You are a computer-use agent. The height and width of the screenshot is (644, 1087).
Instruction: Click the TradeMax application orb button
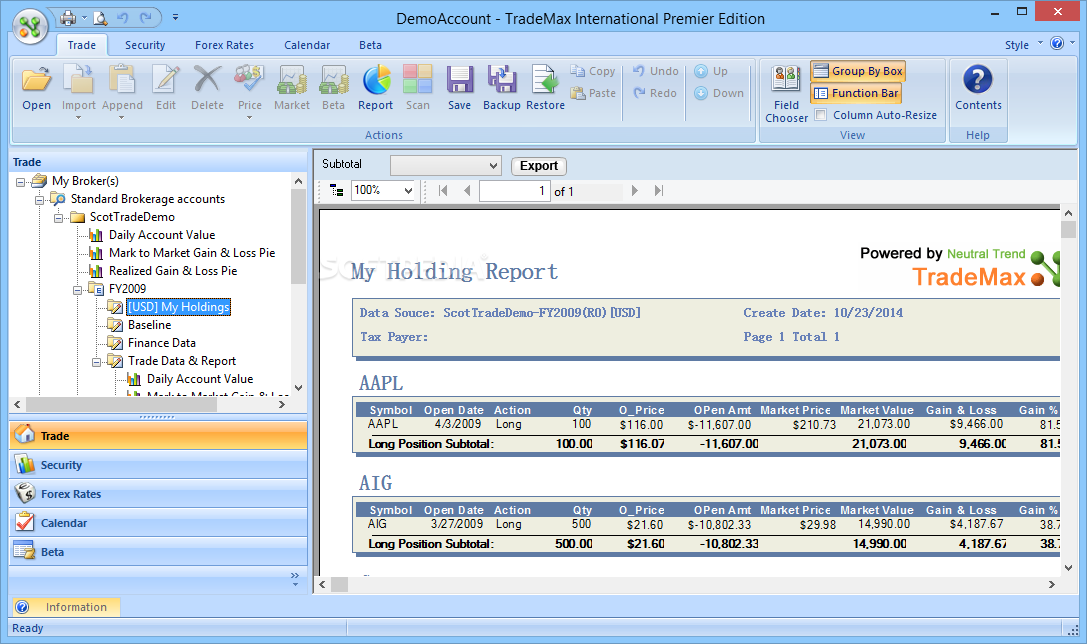click(30, 26)
